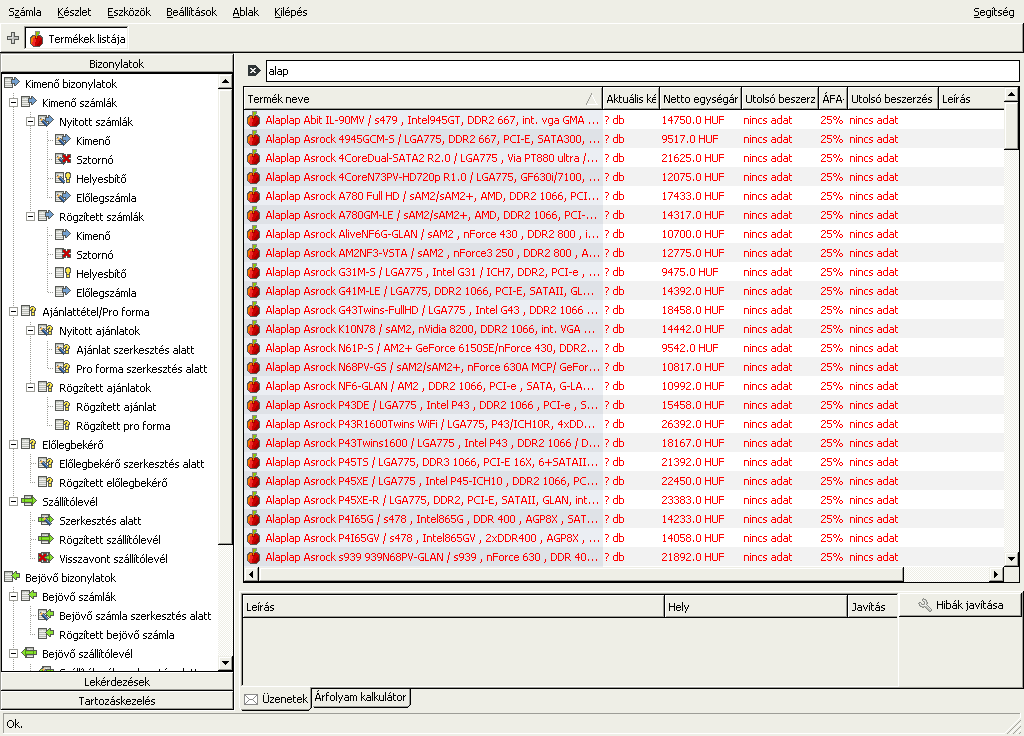Open the Számla menu

tap(25, 12)
